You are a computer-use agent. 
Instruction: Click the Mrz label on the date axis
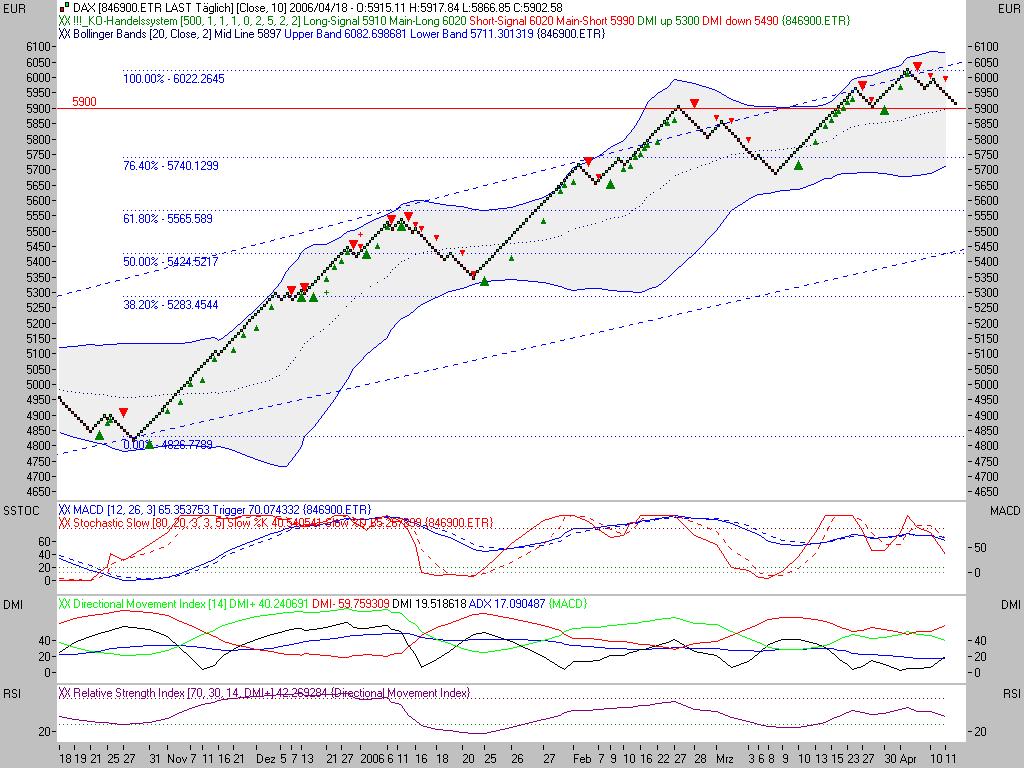(724, 758)
